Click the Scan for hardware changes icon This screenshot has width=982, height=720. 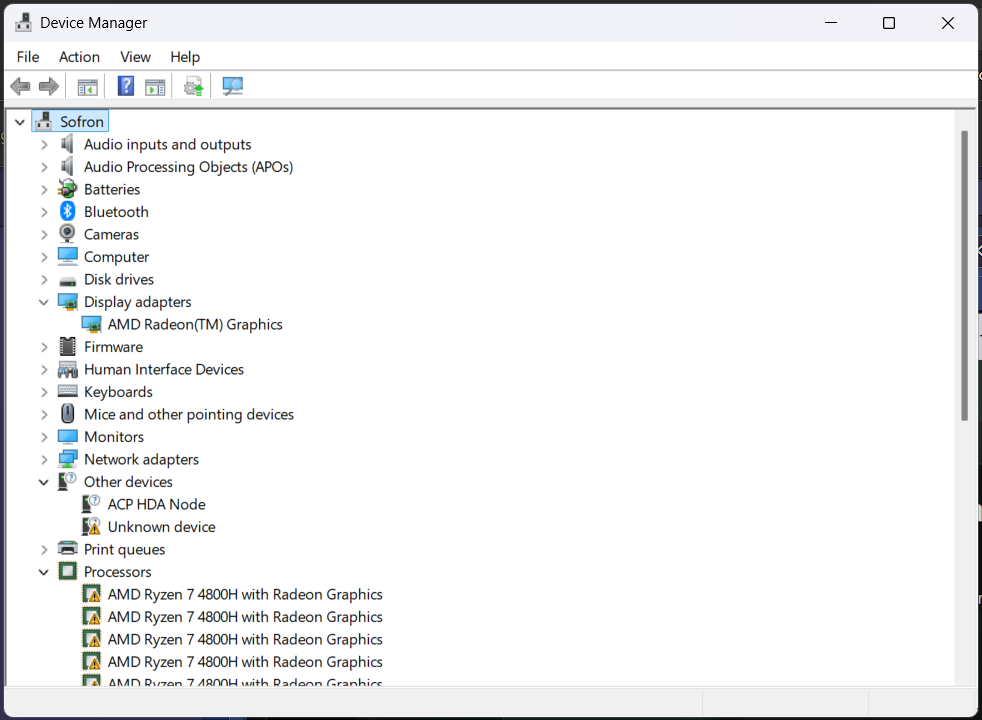232,86
